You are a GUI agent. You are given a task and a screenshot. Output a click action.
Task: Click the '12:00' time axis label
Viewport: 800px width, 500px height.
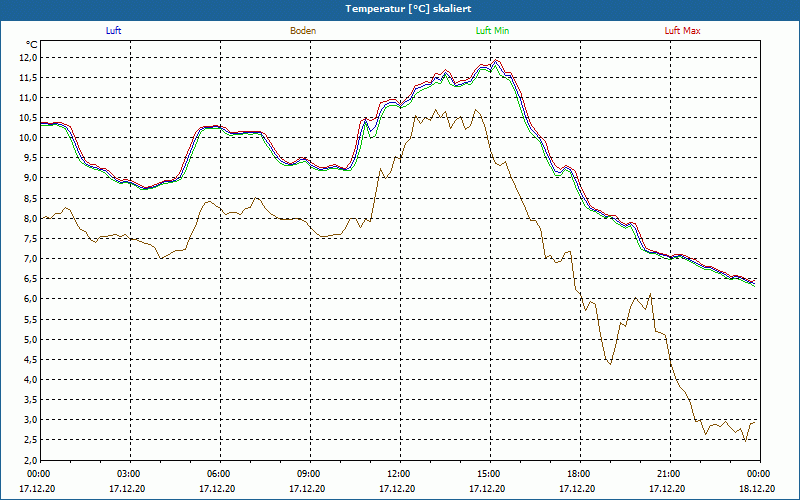coord(398,474)
